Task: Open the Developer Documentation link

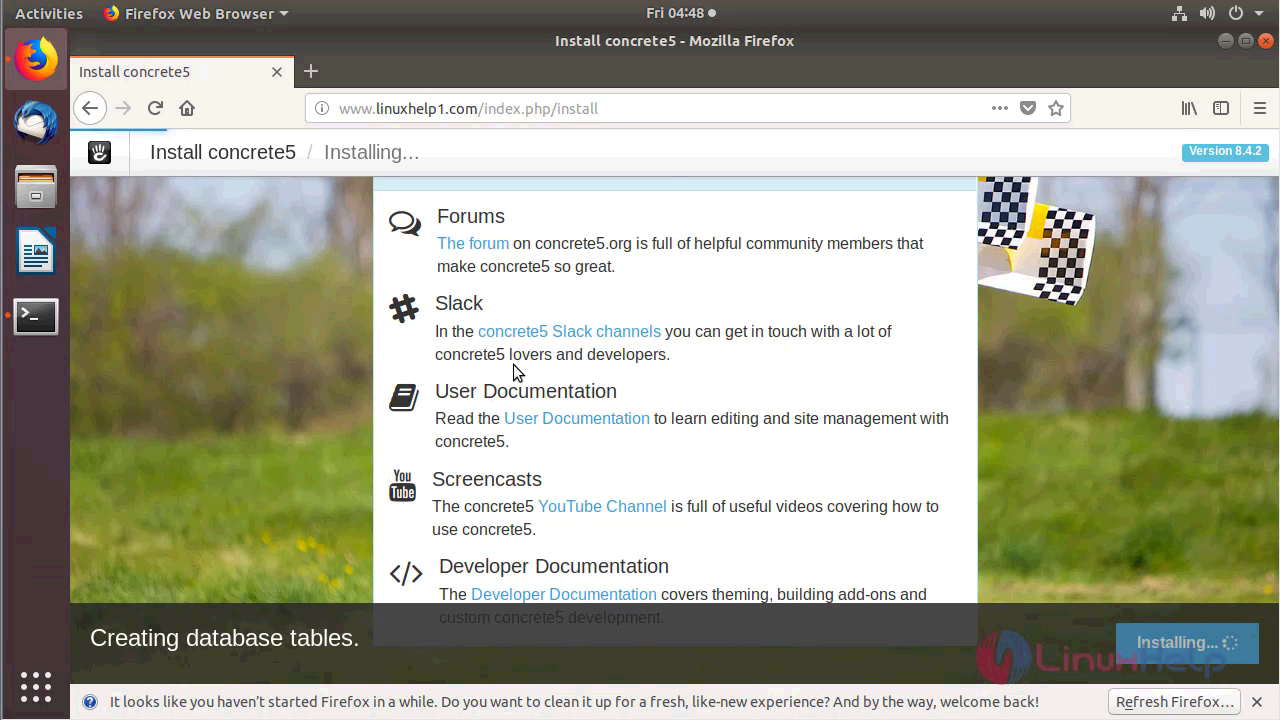Action: (x=564, y=594)
